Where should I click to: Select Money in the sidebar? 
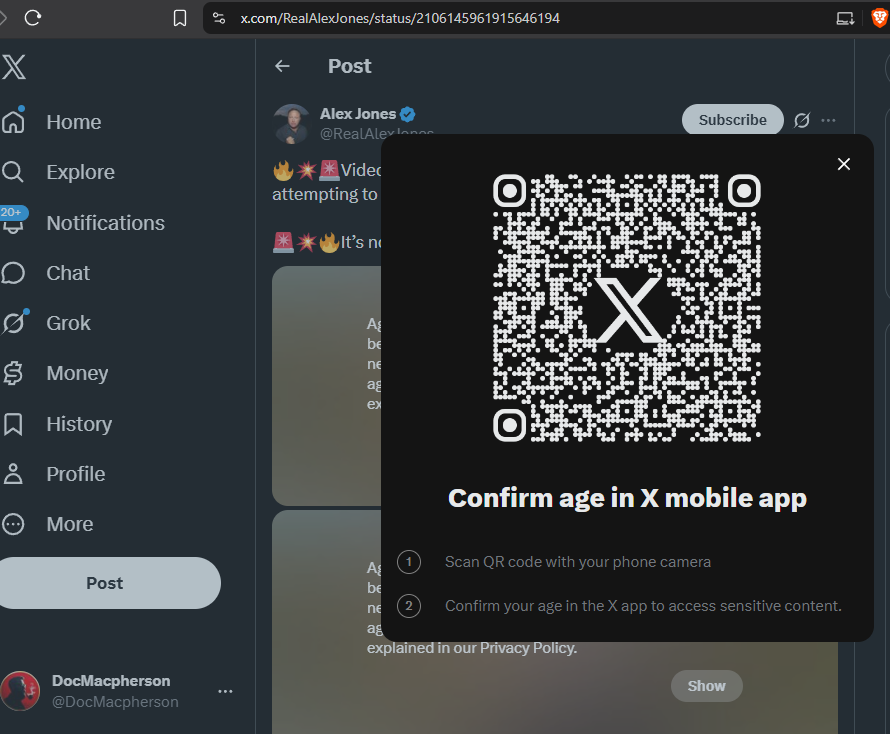77,373
